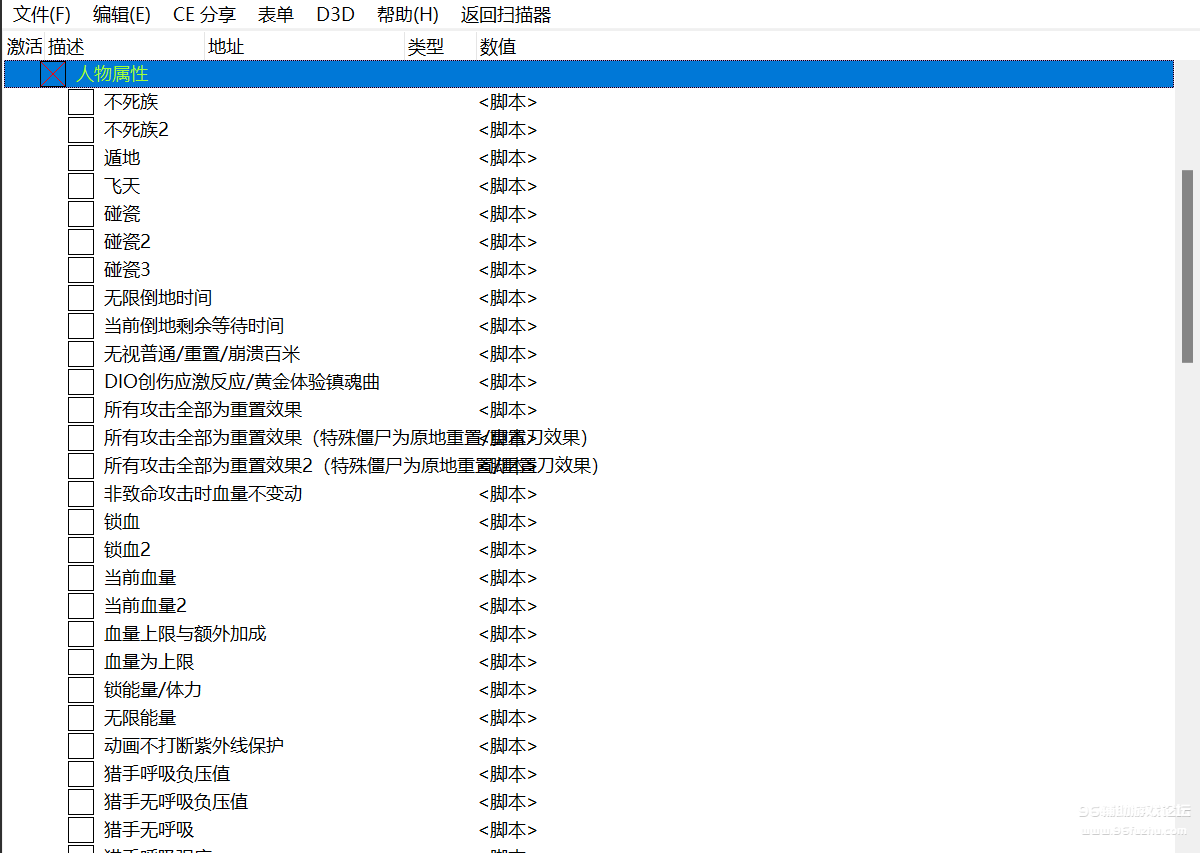Open the 文件(F) menu
Image resolution: width=1200 pixels, height=853 pixels.
(42, 15)
